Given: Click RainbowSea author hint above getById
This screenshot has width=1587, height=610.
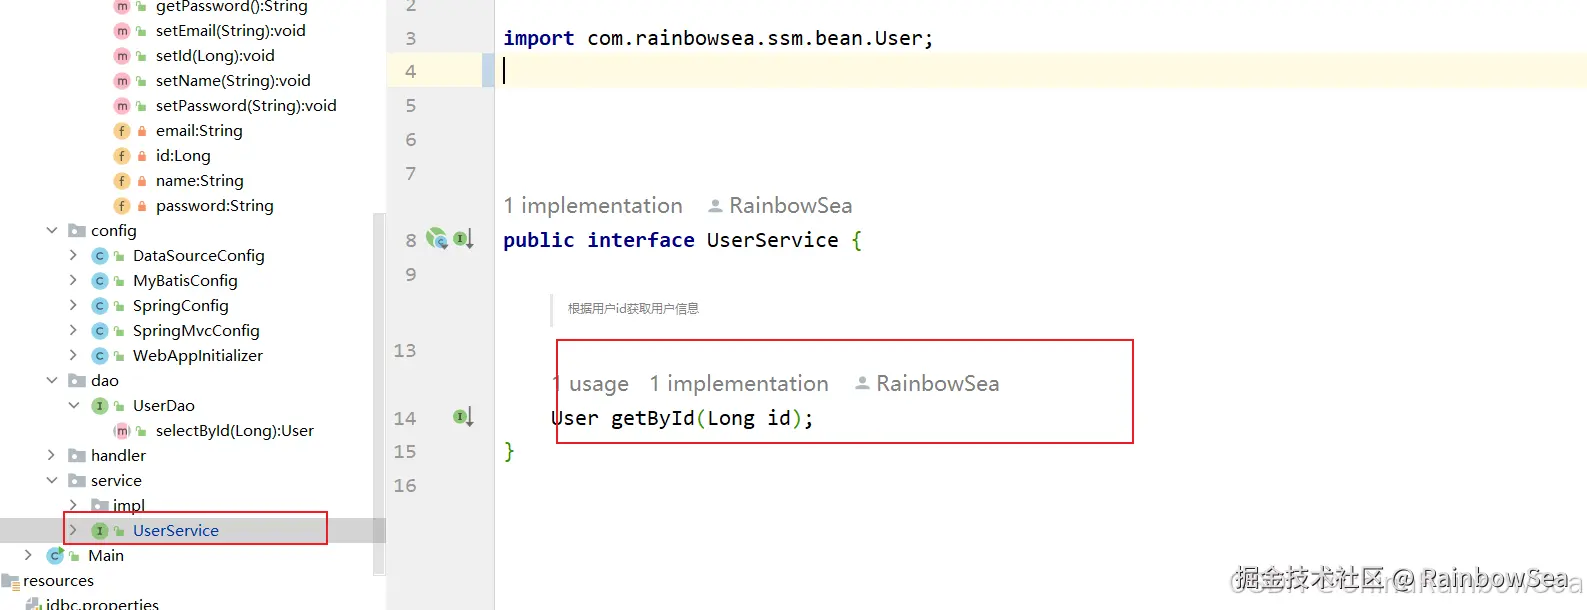Looking at the screenshot, I should (927, 384).
